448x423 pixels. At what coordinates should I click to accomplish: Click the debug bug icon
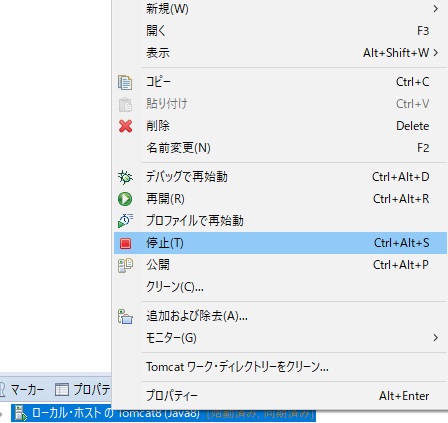[x=125, y=177]
